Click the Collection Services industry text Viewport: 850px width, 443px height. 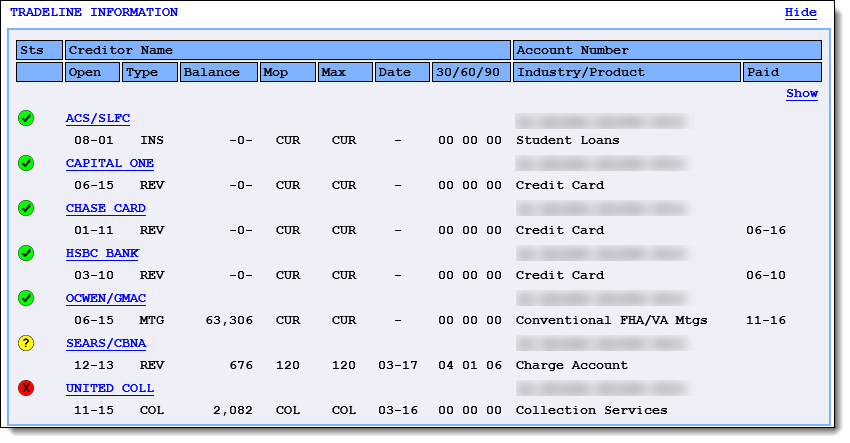click(x=591, y=410)
